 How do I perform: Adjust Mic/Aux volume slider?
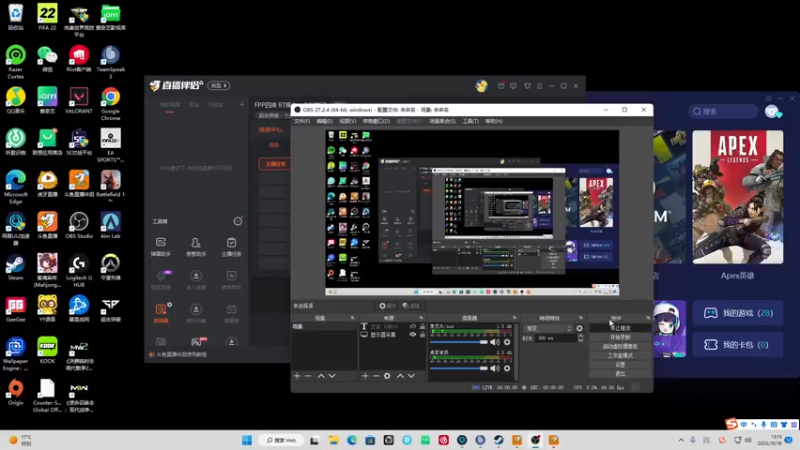pos(459,342)
